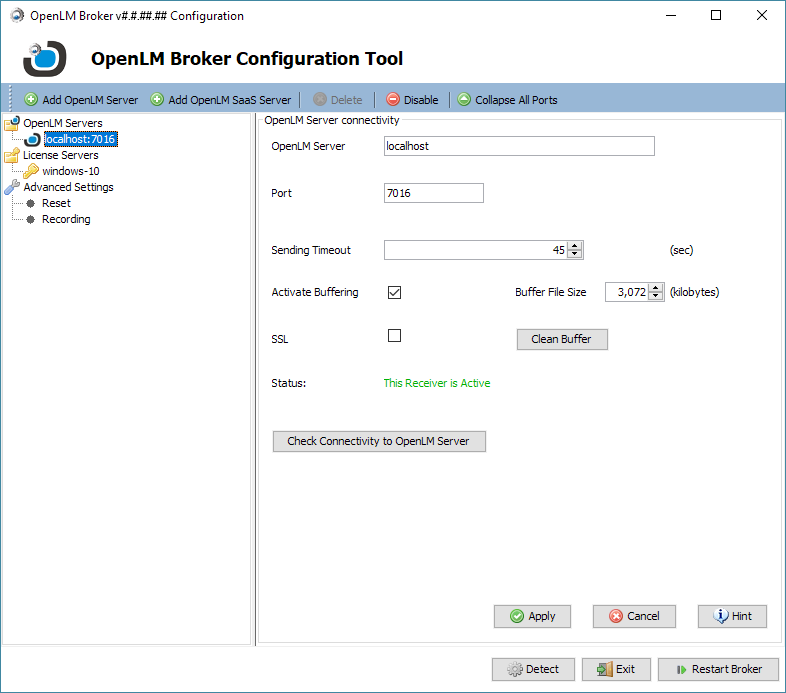Open the Reset advanced setting
The width and height of the screenshot is (786, 693).
[56, 203]
